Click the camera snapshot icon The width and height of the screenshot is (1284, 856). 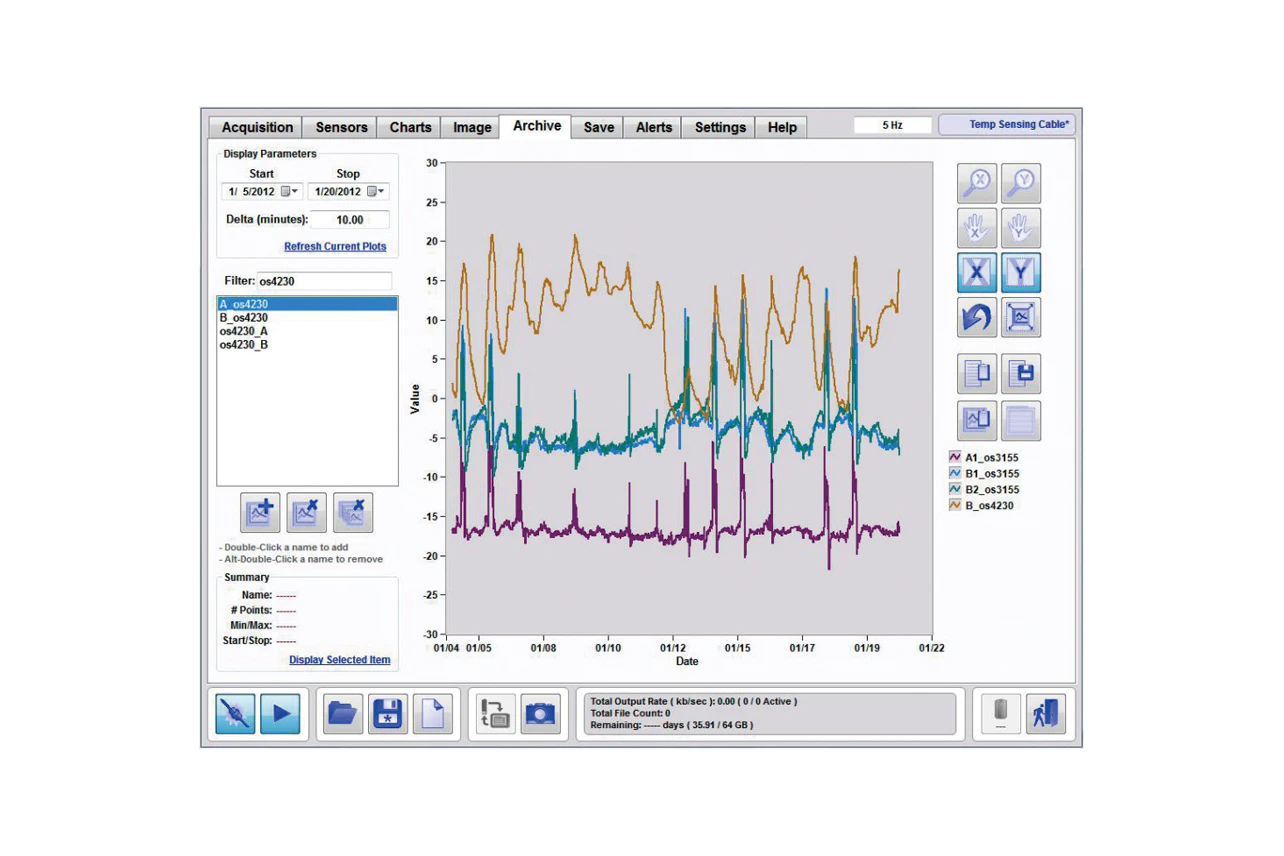click(540, 714)
